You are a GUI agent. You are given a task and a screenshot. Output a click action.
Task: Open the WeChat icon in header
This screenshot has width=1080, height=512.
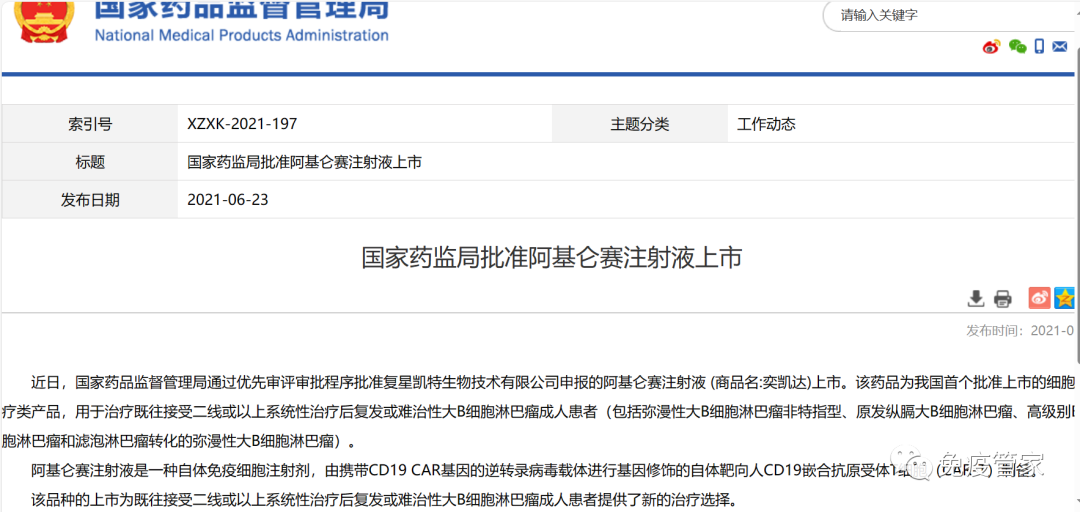point(1017,47)
